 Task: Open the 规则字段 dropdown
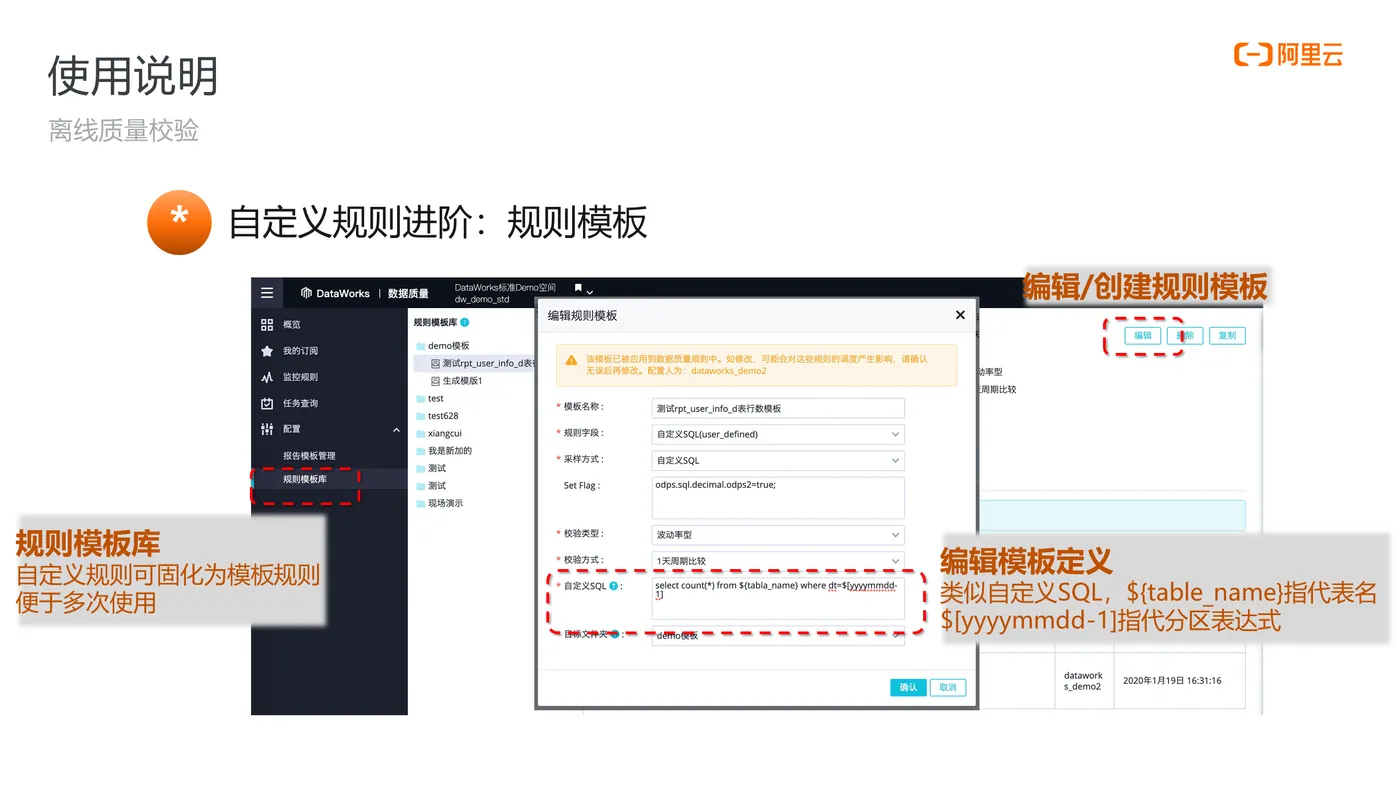pos(778,434)
